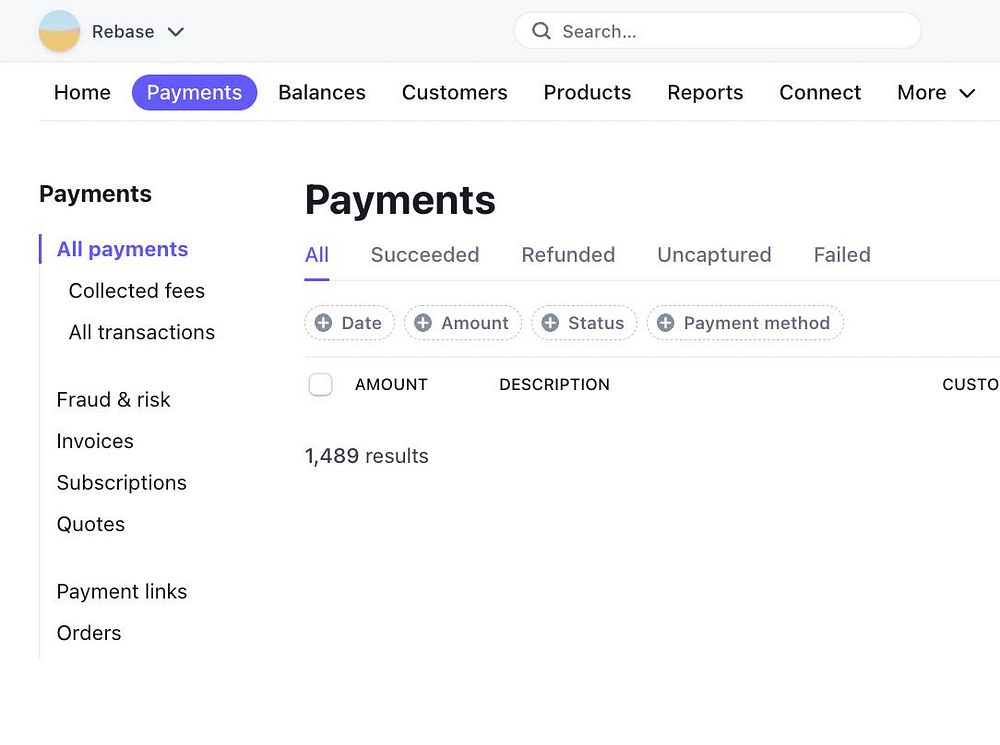Focus the Search input field
The height and width of the screenshot is (745, 1000).
point(730,31)
